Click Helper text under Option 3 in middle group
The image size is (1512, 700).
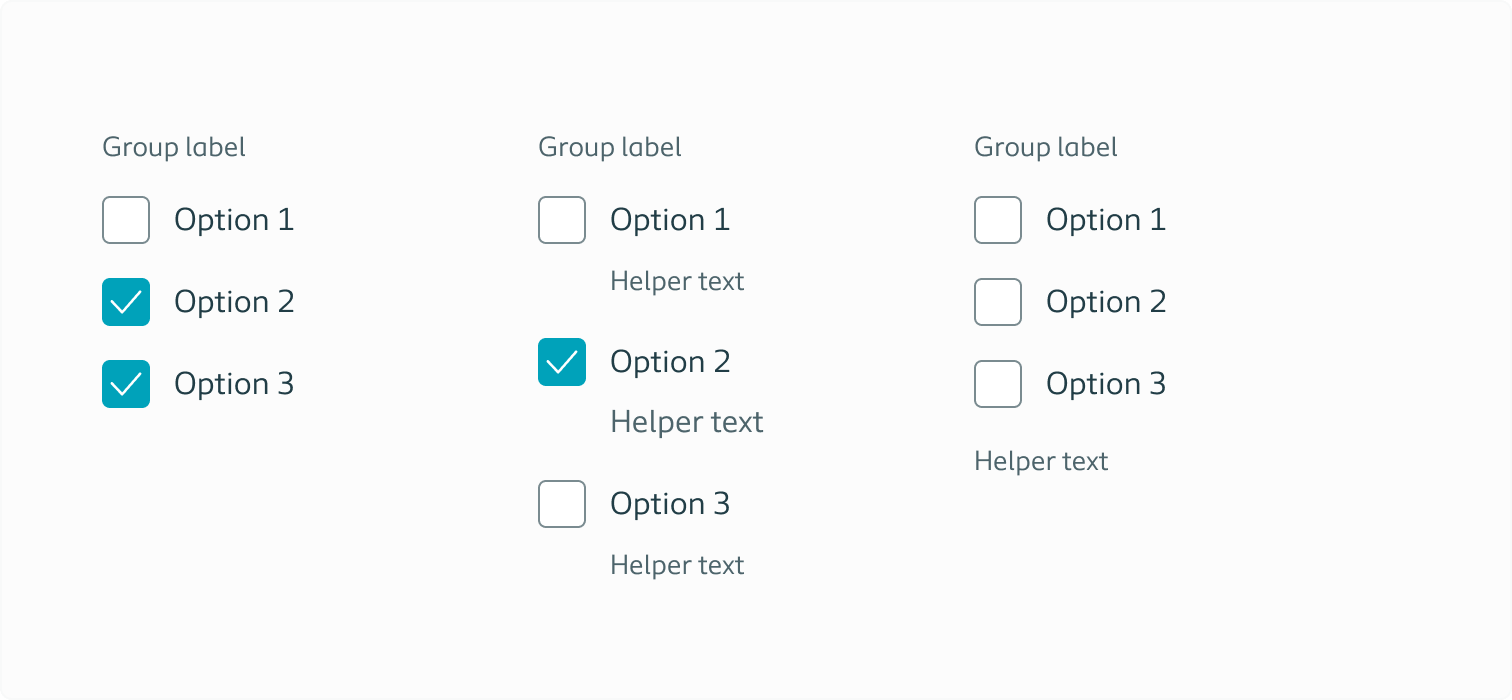point(677,564)
